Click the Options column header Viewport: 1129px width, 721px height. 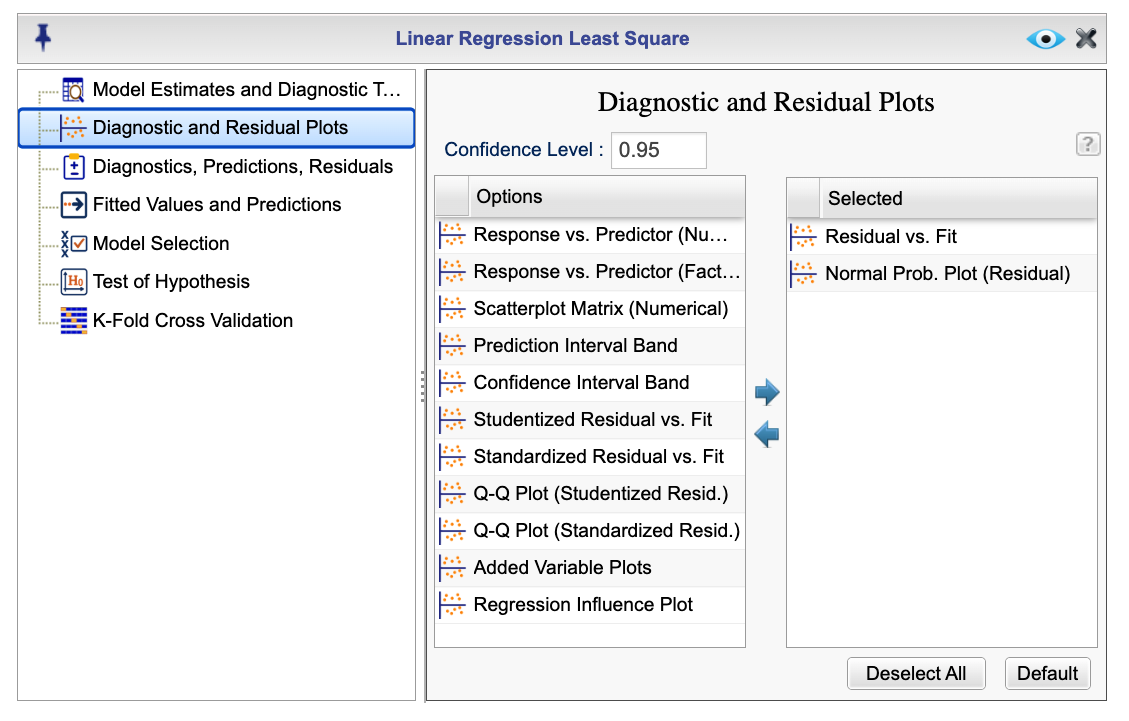click(x=606, y=197)
